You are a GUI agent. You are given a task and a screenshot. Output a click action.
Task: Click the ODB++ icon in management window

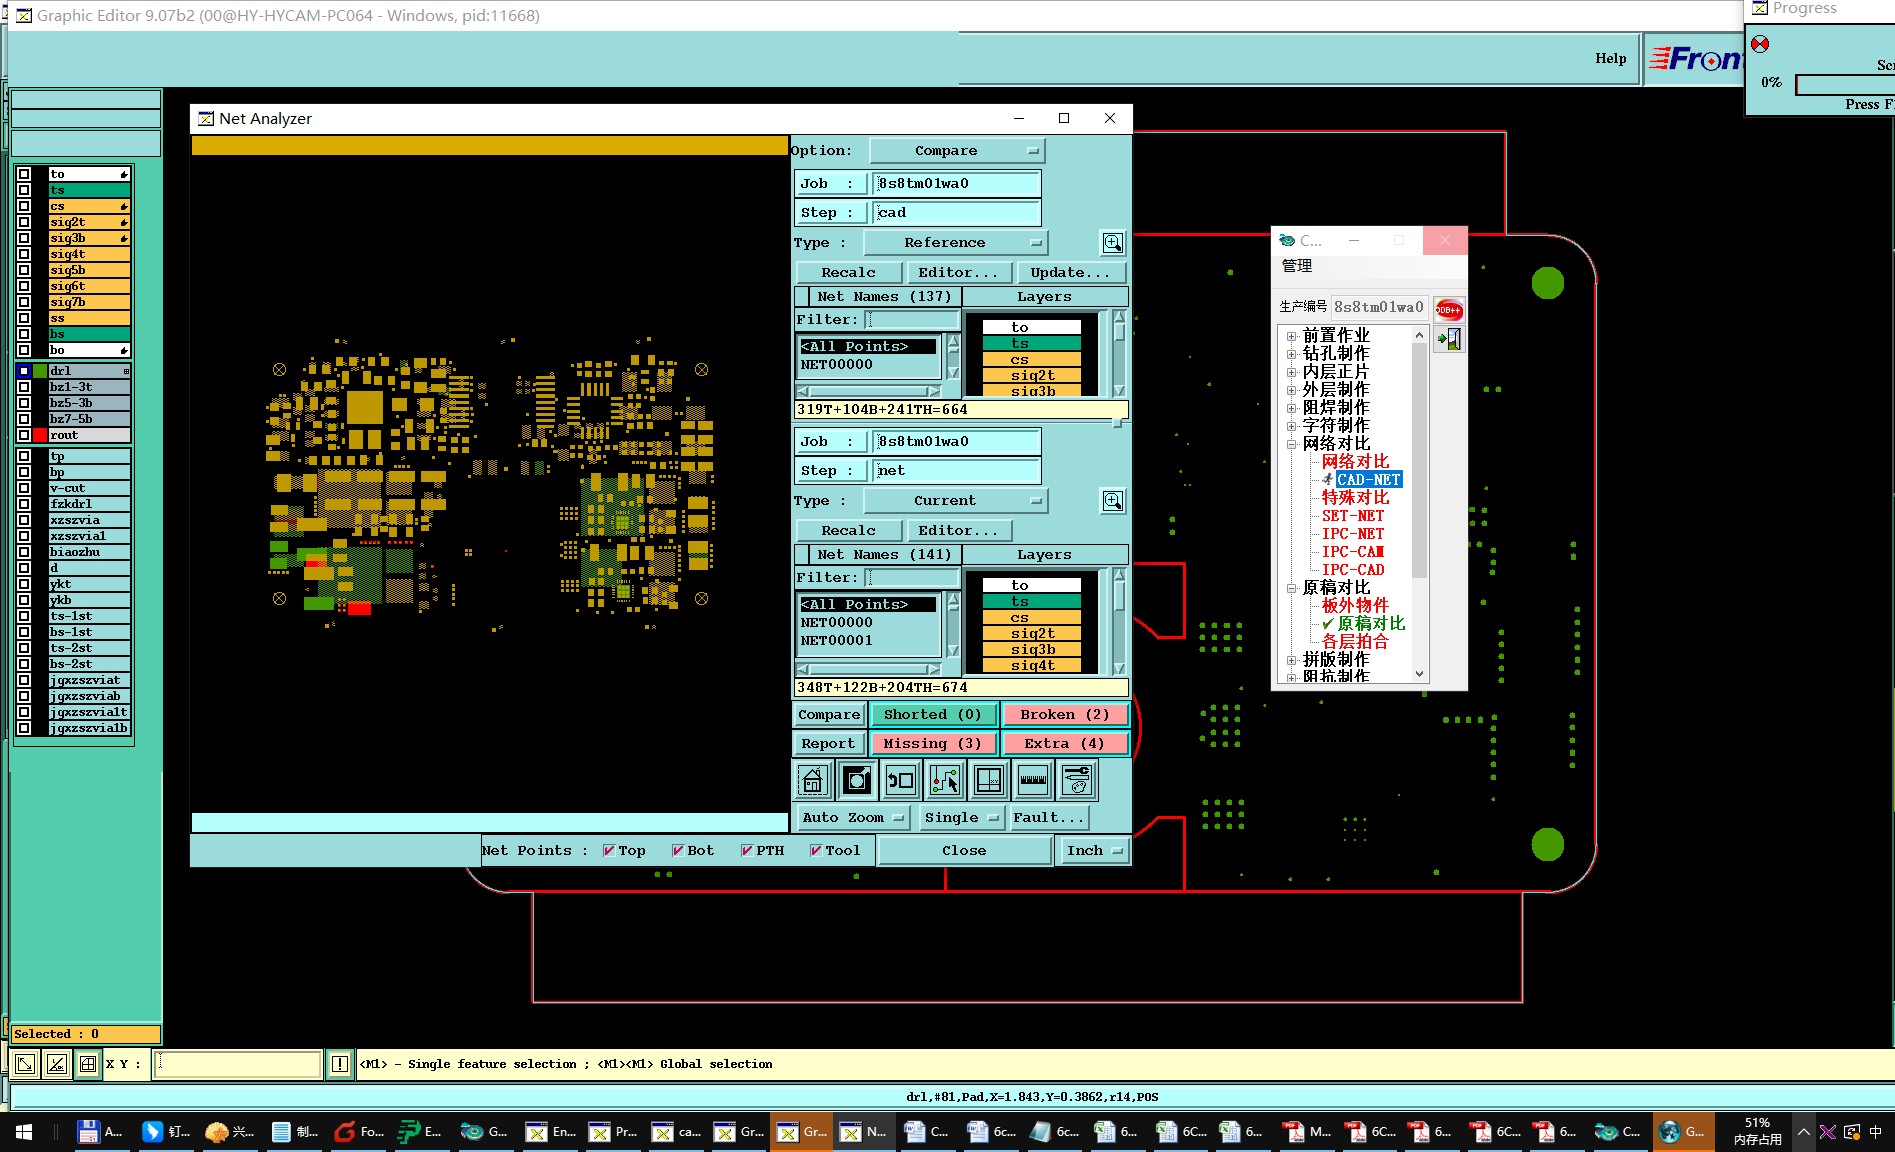coord(1448,309)
